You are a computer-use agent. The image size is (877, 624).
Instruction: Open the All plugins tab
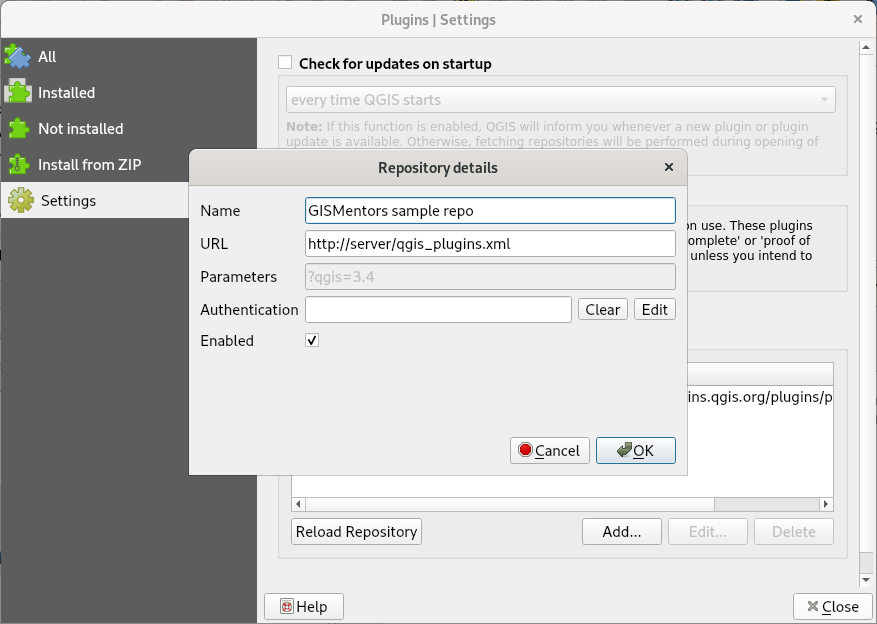pos(129,56)
